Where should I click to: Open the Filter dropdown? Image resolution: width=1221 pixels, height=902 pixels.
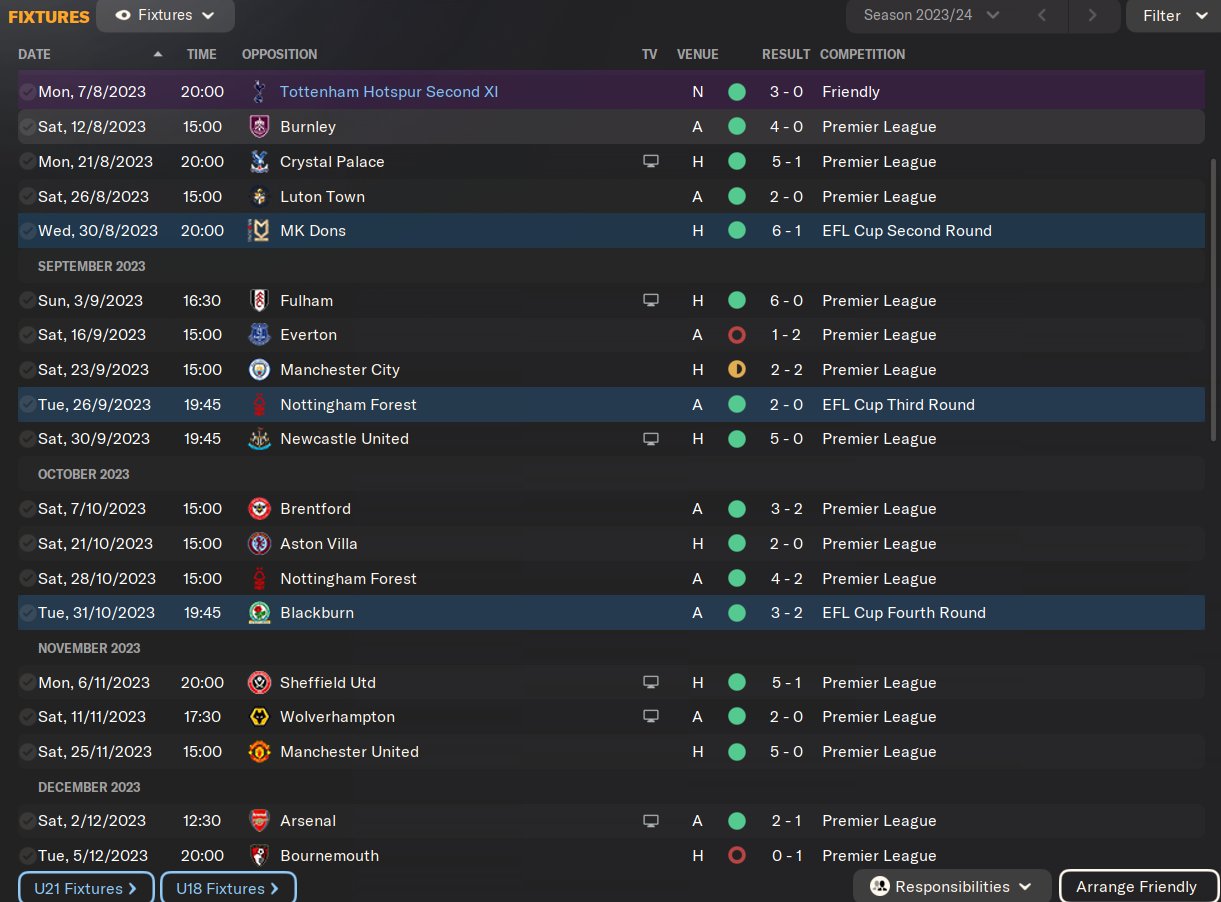coord(1174,16)
